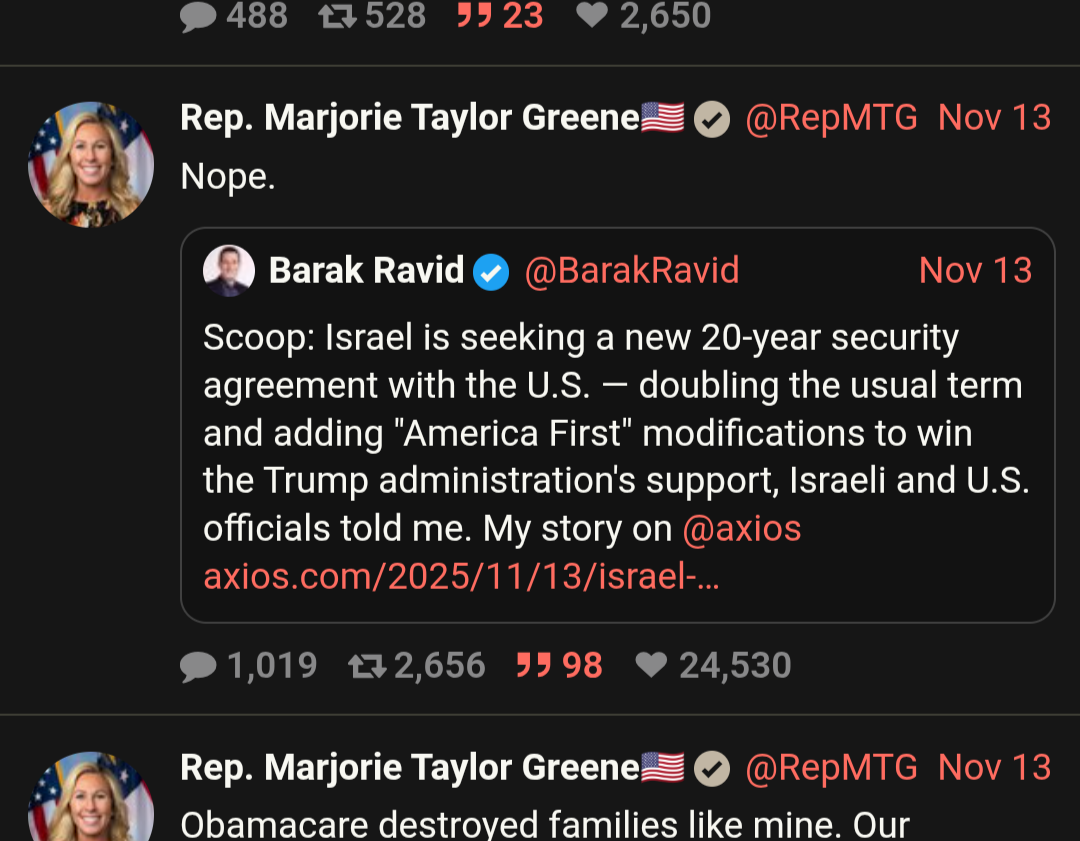Click the verified badge on the Nope tweet

coord(712,119)
